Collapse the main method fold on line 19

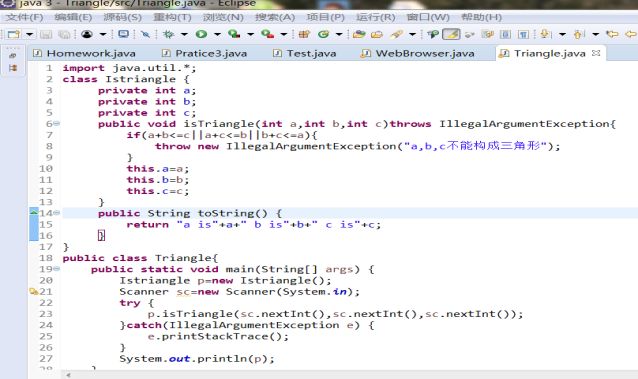[57, 269]
